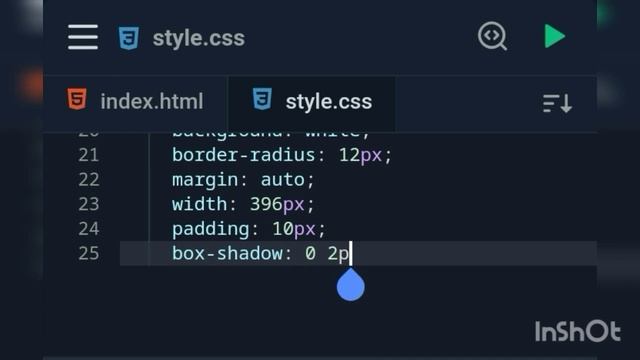Image resolution: width=640 pixels, height=360 pixels.
Task: Click line number 24 in the gutter
Action: (89, 229)
